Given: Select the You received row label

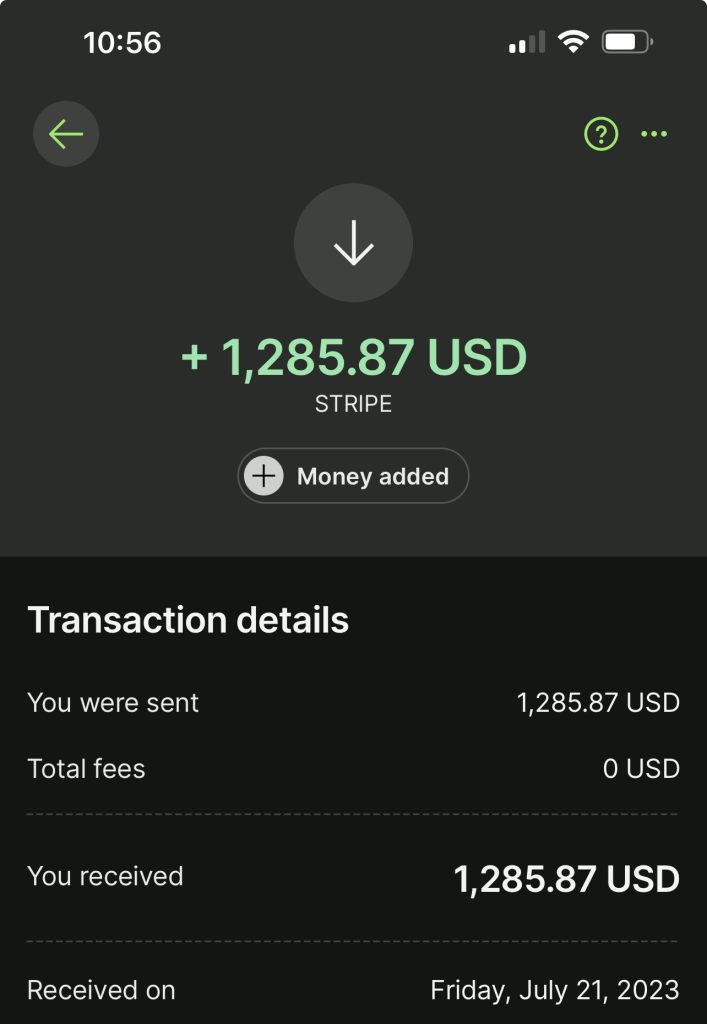Looking at the screenshot, I should pyautogui.click(x=105, y=876).
